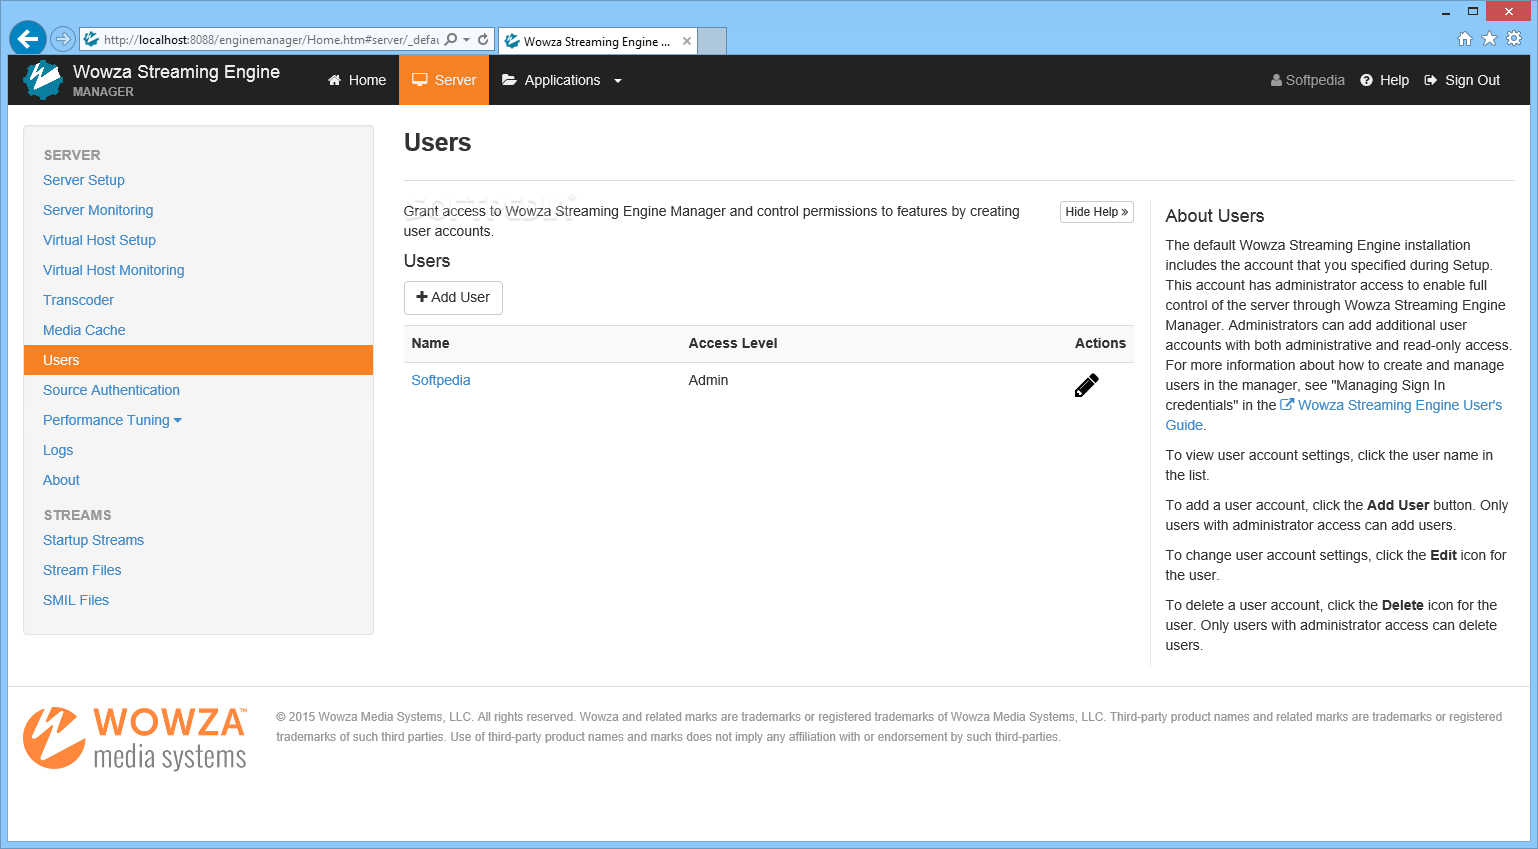
Task: Open Media Cache in sidebar
Action: (x=84, y=330)
